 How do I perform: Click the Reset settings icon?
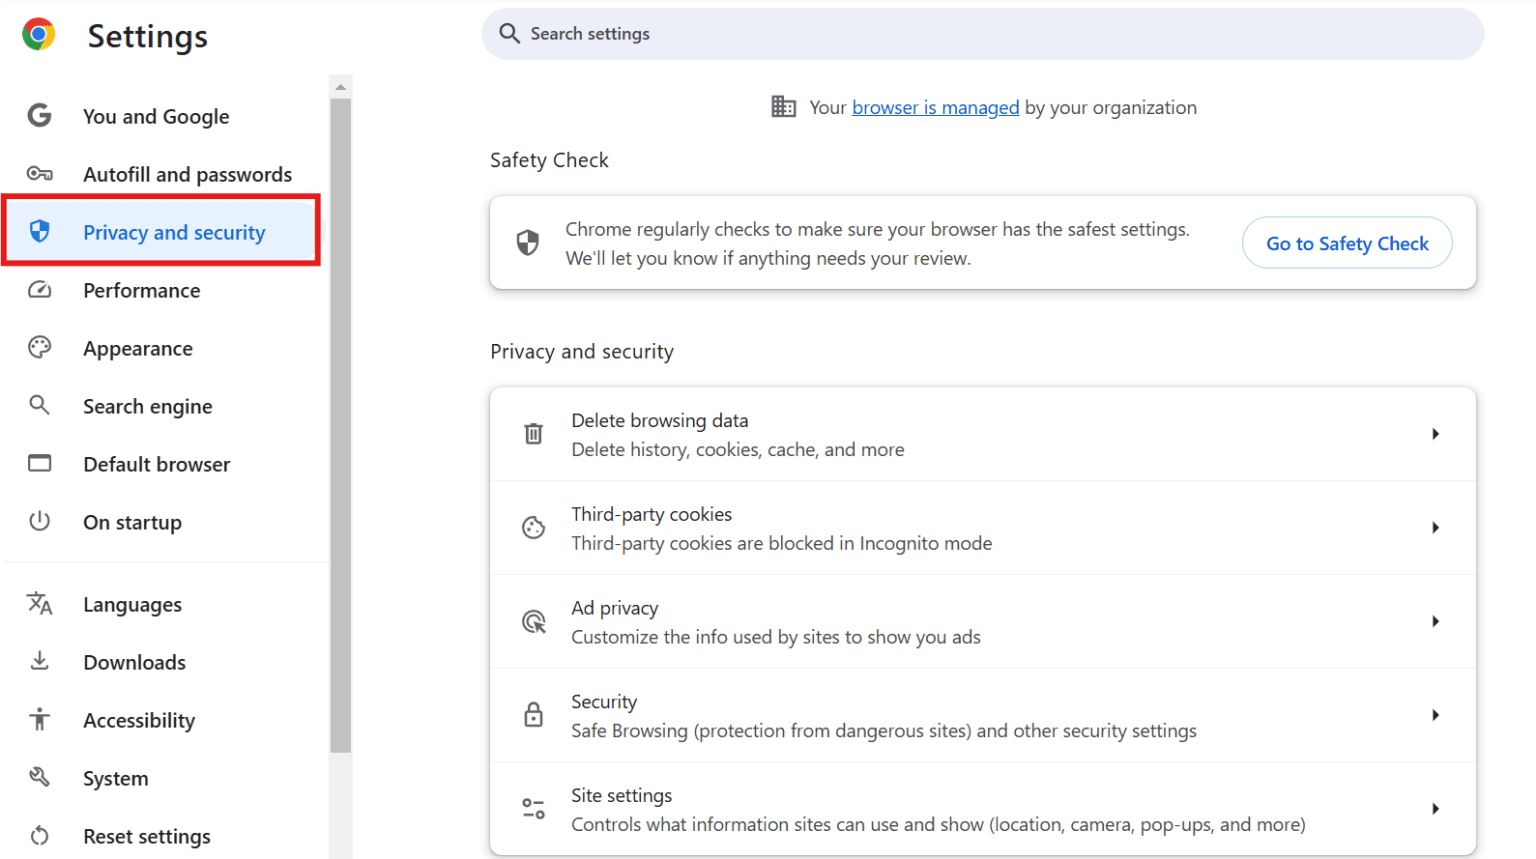pyautogui.click(x=39, y=836)
